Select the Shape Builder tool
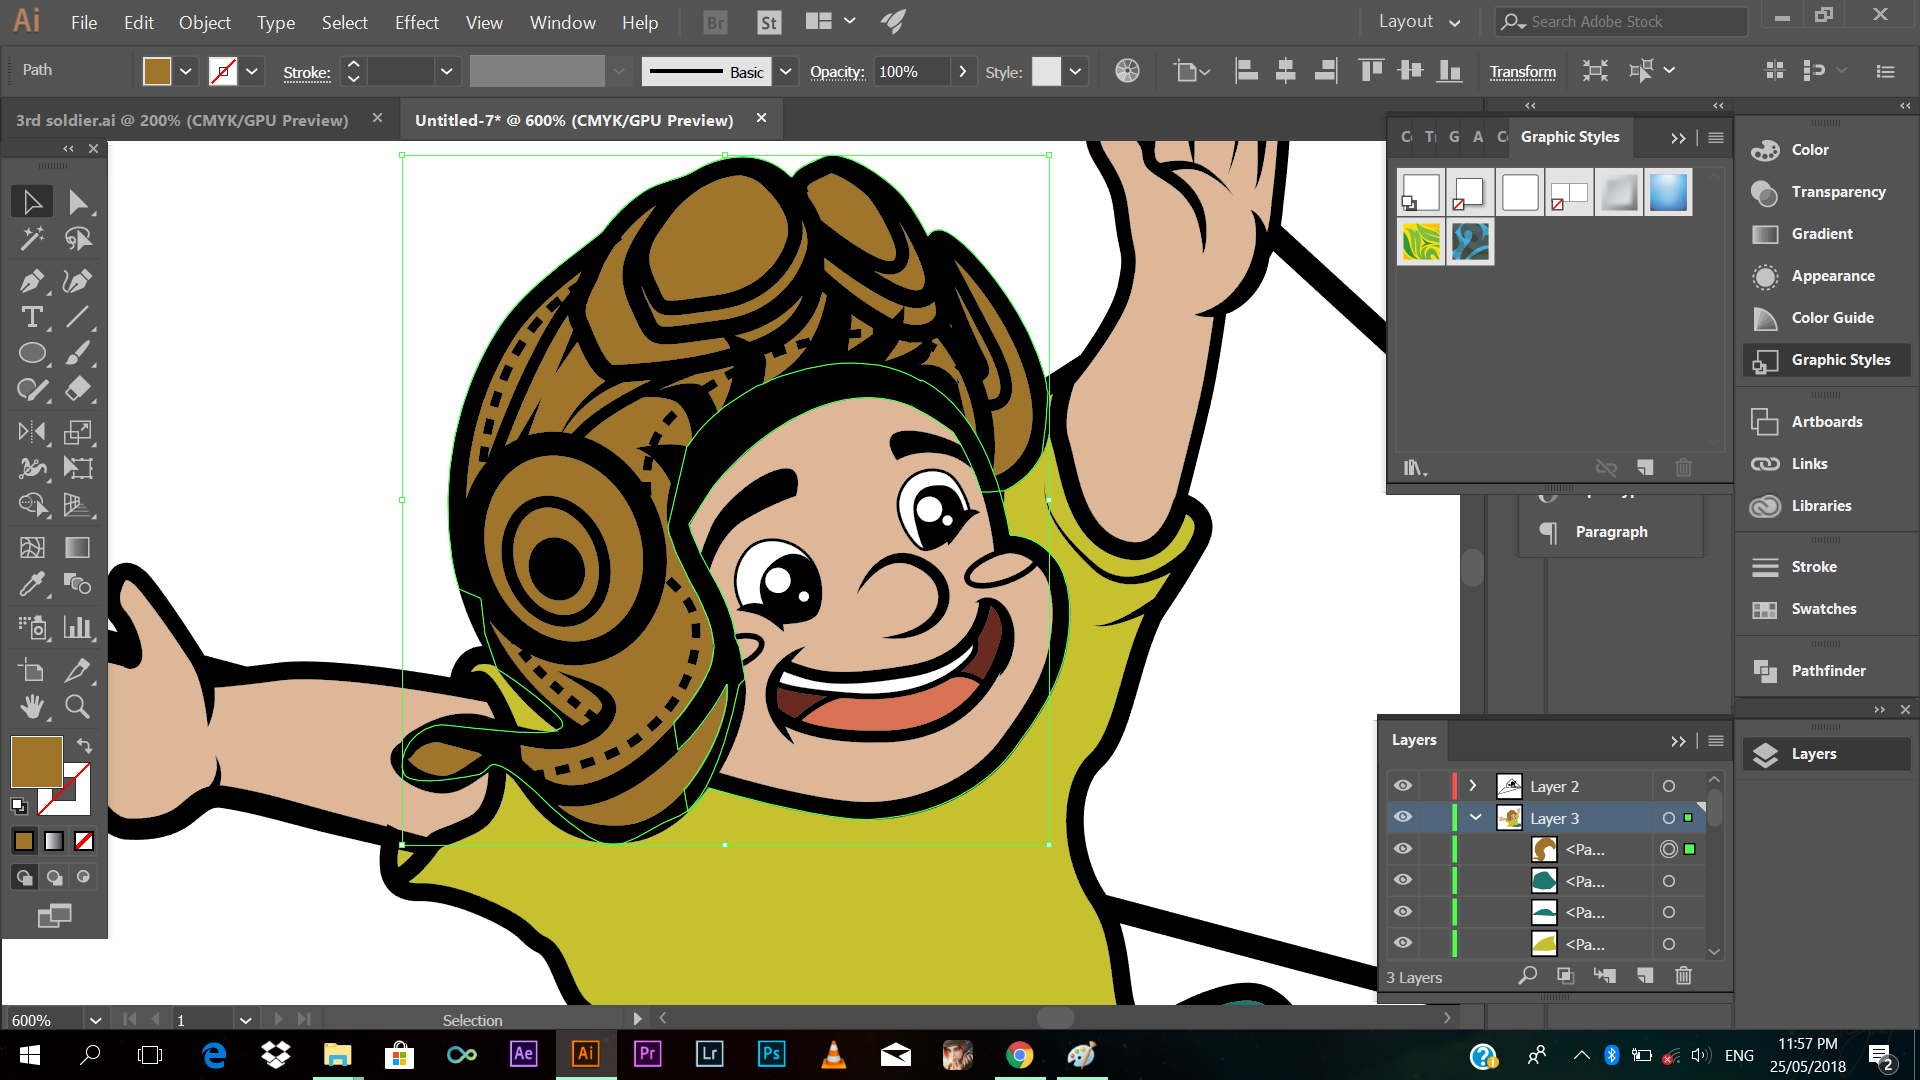 32,504
